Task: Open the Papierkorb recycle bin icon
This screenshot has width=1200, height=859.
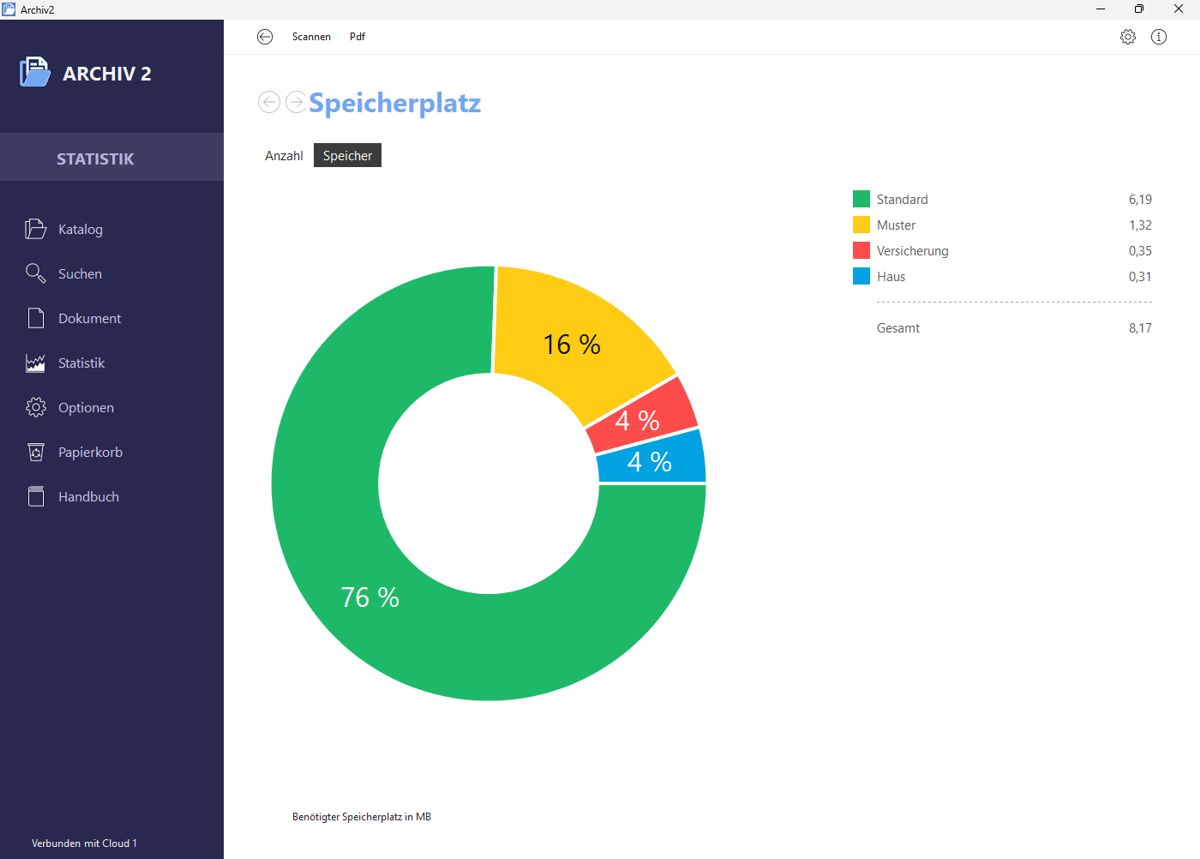Action: tap(36, 452)
